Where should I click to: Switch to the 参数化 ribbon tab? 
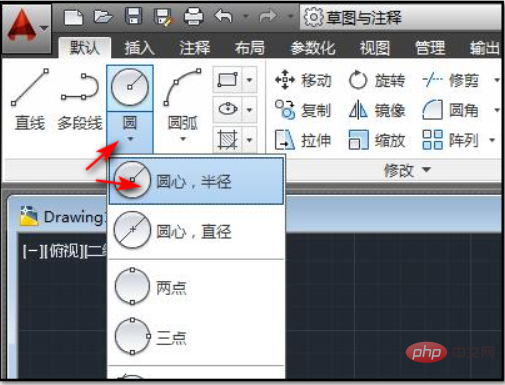313,48
